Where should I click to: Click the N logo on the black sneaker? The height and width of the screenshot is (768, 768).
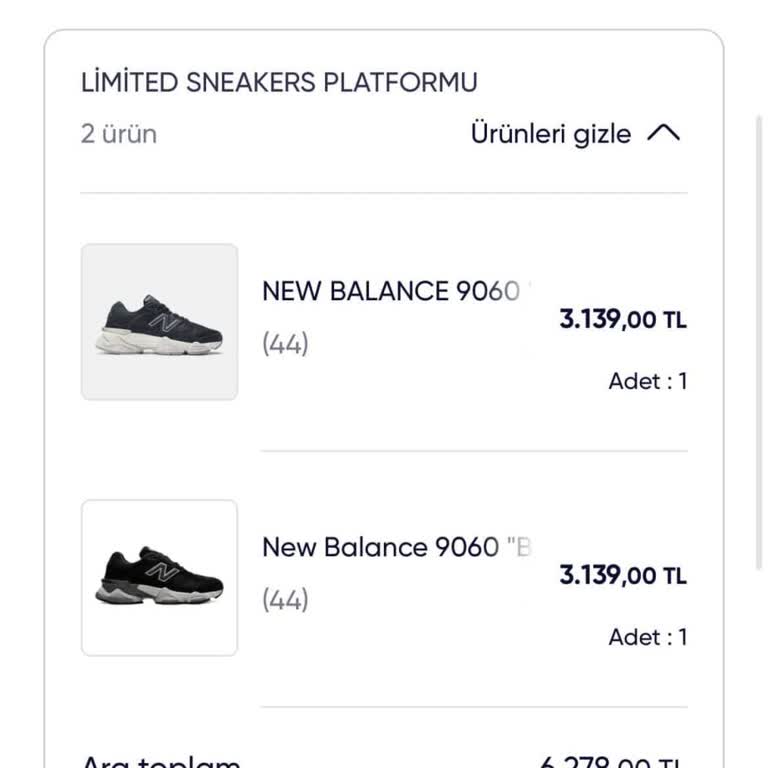pyautogui.click(x=160, y=572)
